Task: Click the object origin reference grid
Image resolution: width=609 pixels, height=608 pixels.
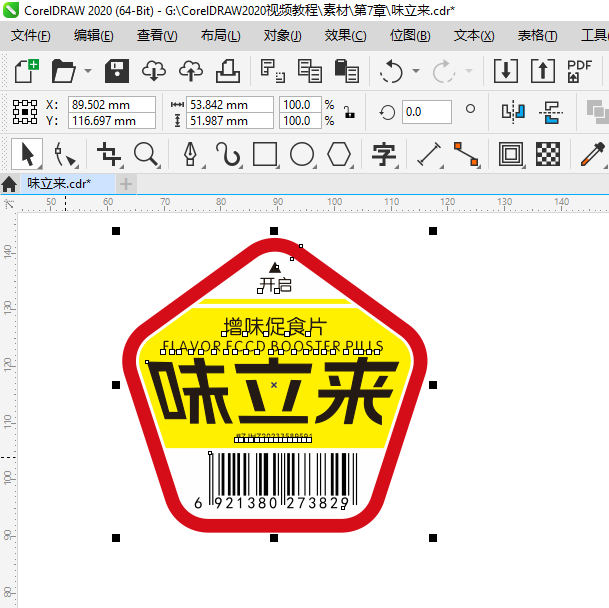Action: 25,112
